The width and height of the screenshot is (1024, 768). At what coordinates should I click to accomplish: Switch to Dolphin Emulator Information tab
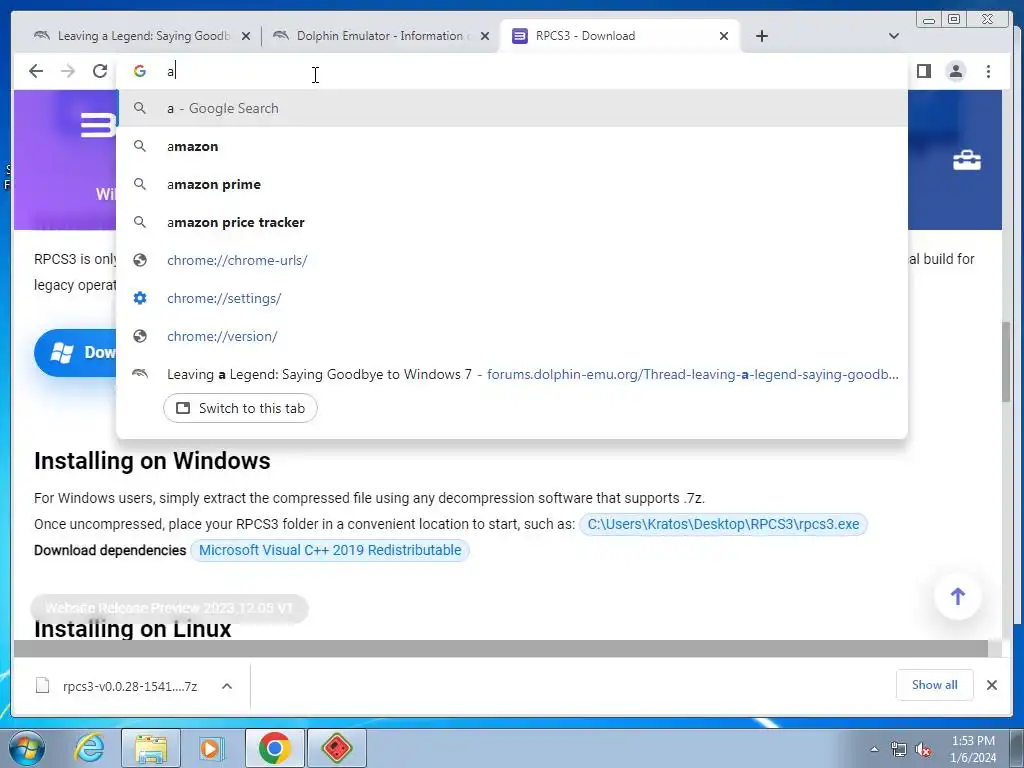380,36
